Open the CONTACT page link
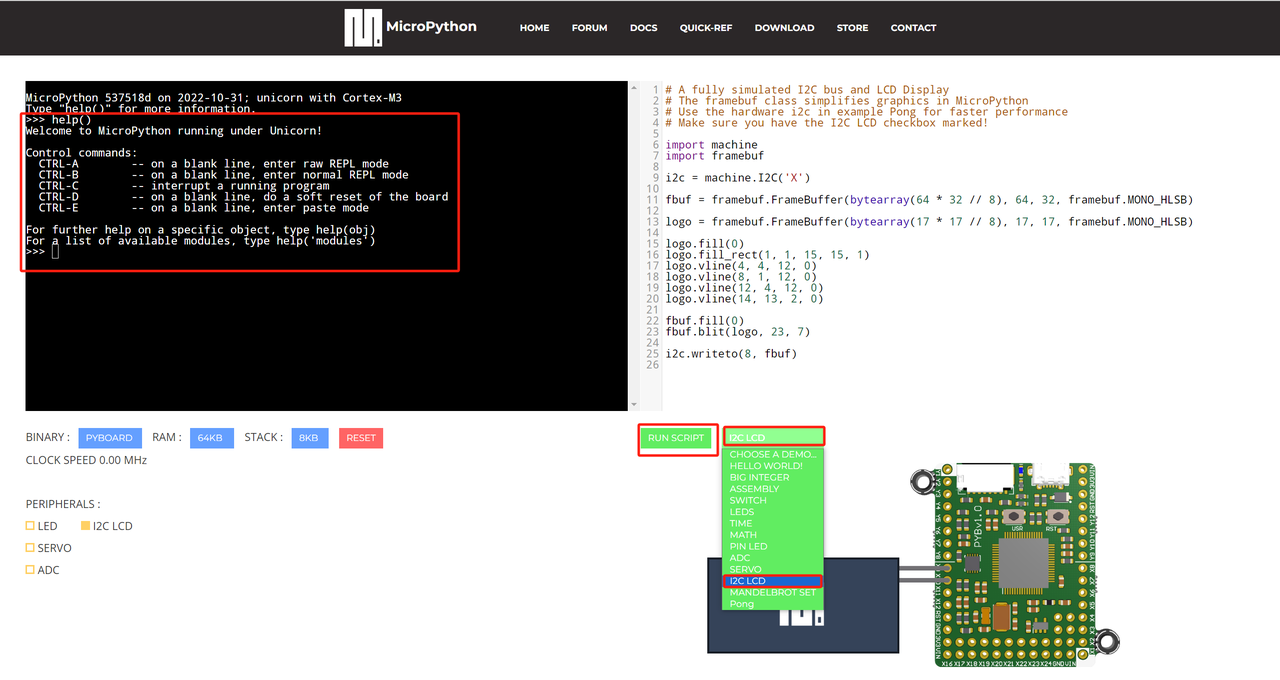The image size is (1280, 680). (913, 28)
